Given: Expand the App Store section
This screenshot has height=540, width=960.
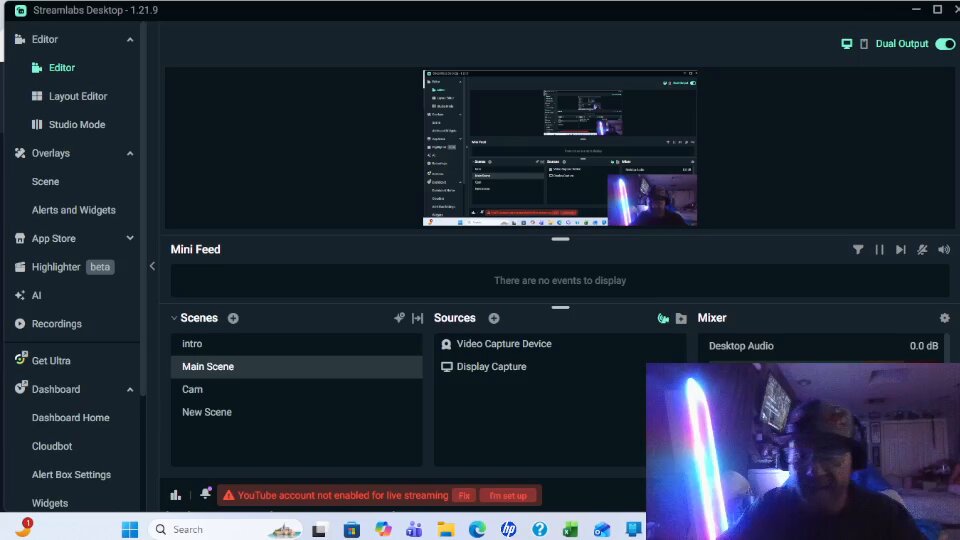Looking at the screenshot, I should 130,238.
